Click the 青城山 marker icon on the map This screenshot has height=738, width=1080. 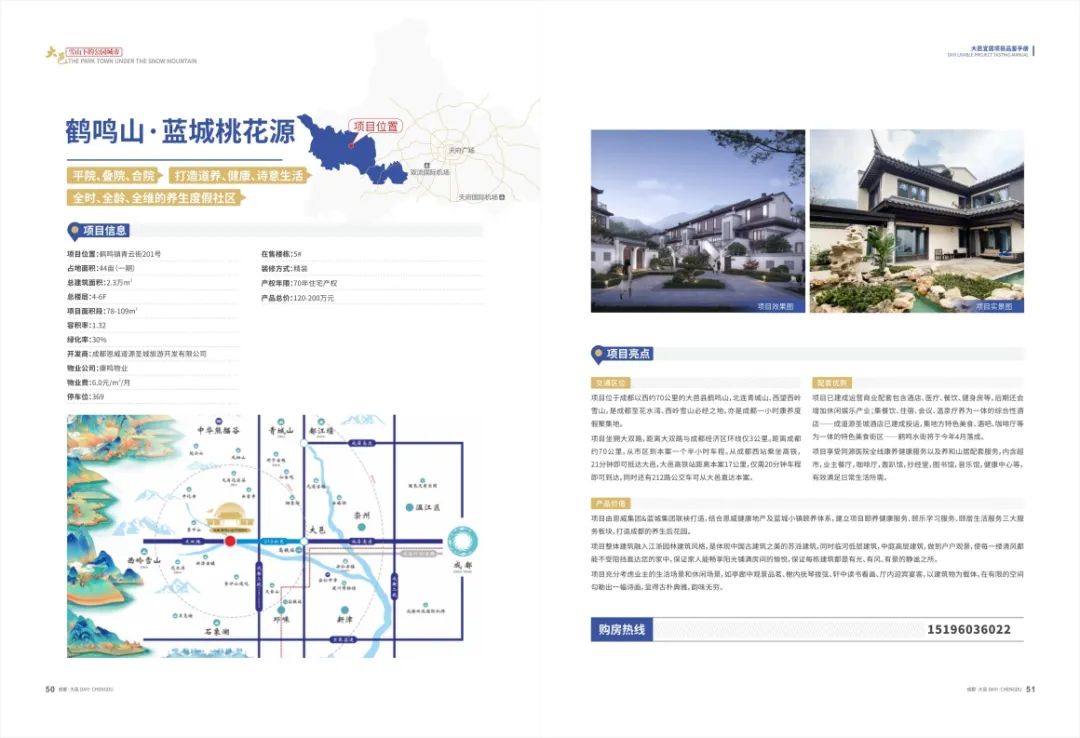[x=281, y=421]
